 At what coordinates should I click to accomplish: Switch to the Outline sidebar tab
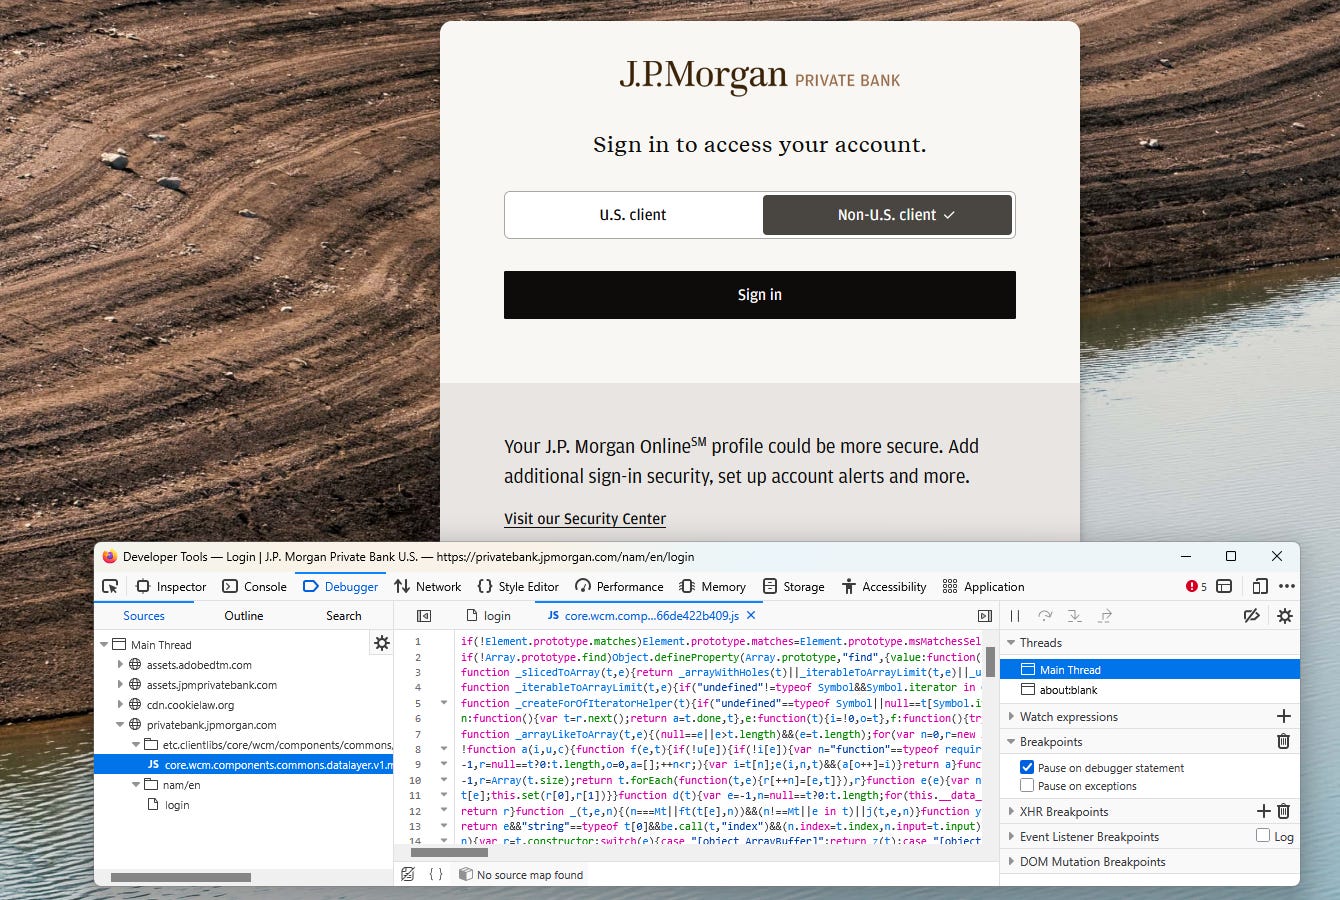pos(244,616)
